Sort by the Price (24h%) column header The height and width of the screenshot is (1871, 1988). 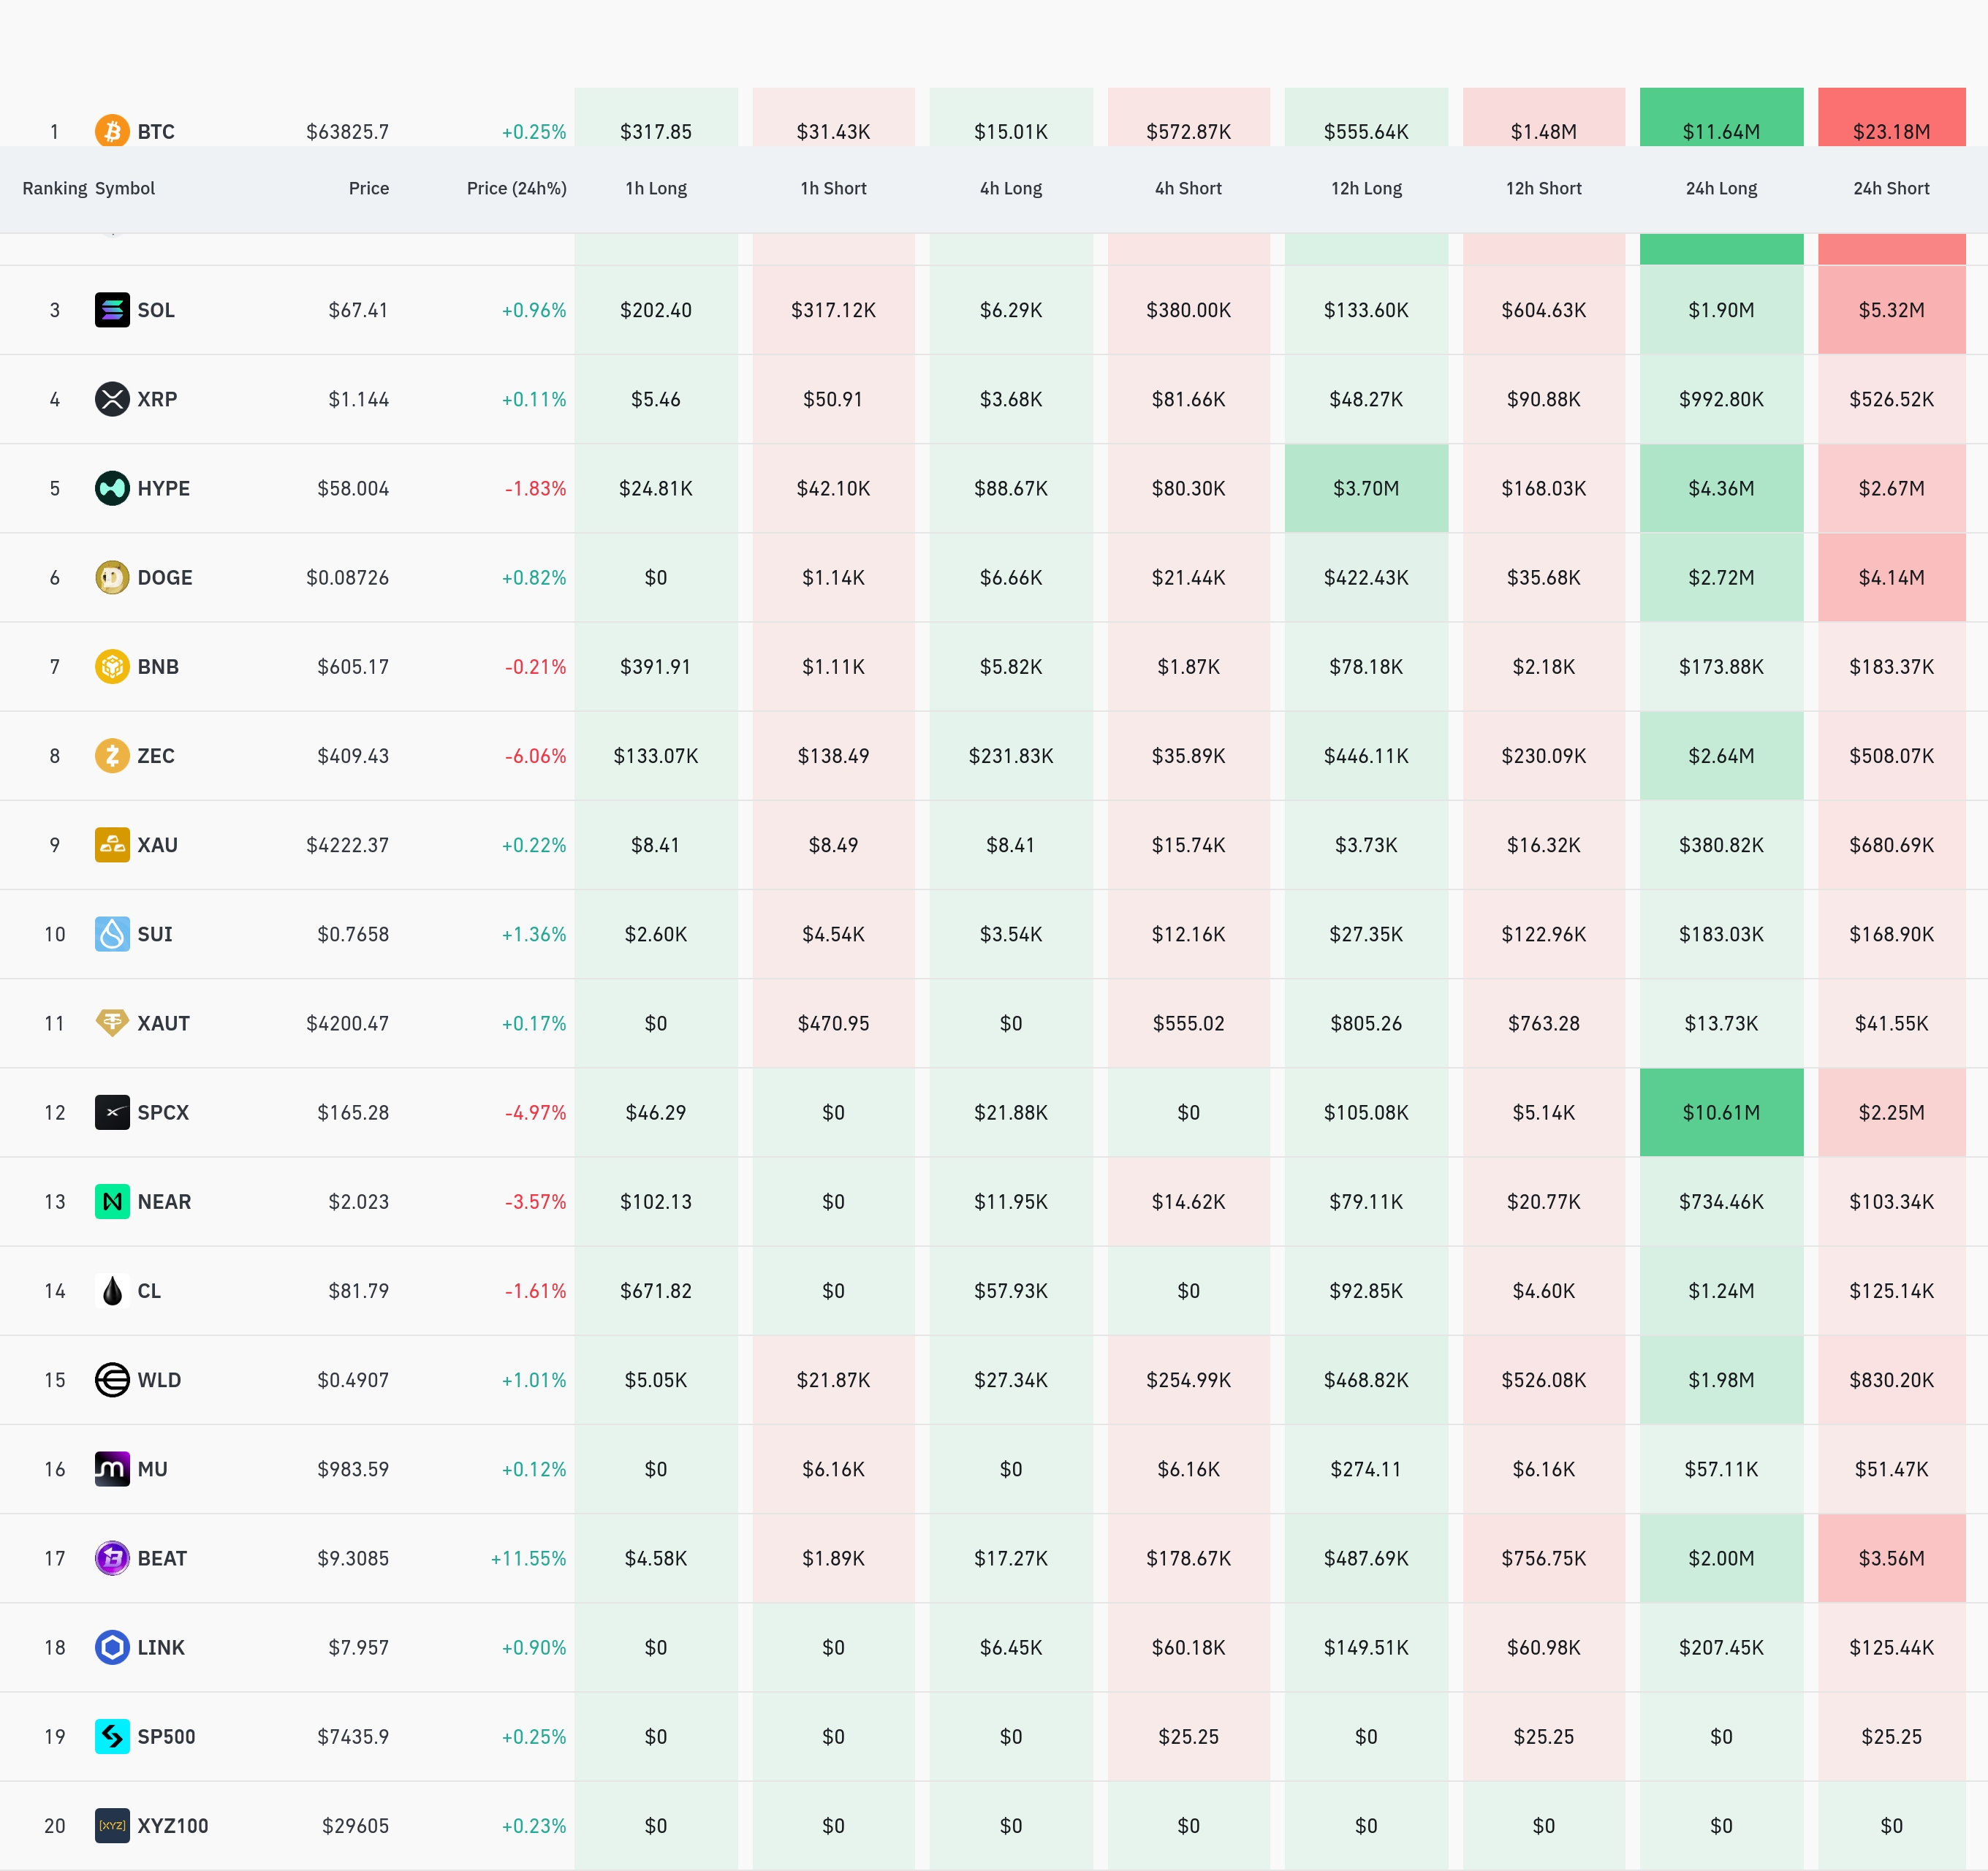tap(516, 188)
